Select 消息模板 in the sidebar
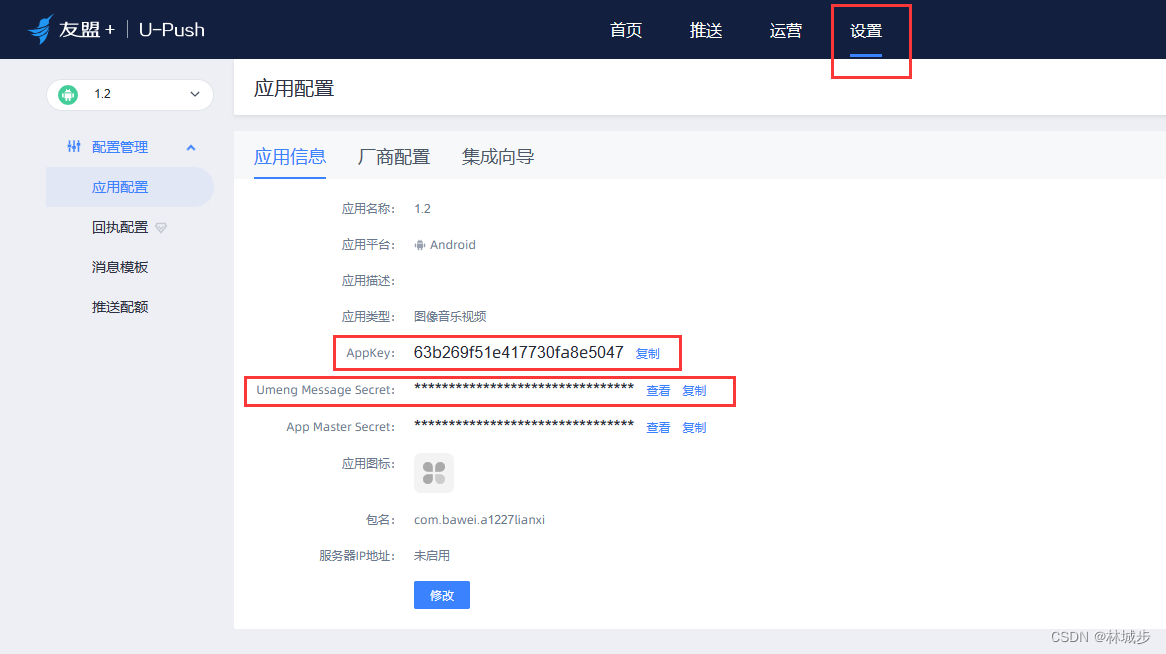The image size is (1166, 654). [120, 267]
